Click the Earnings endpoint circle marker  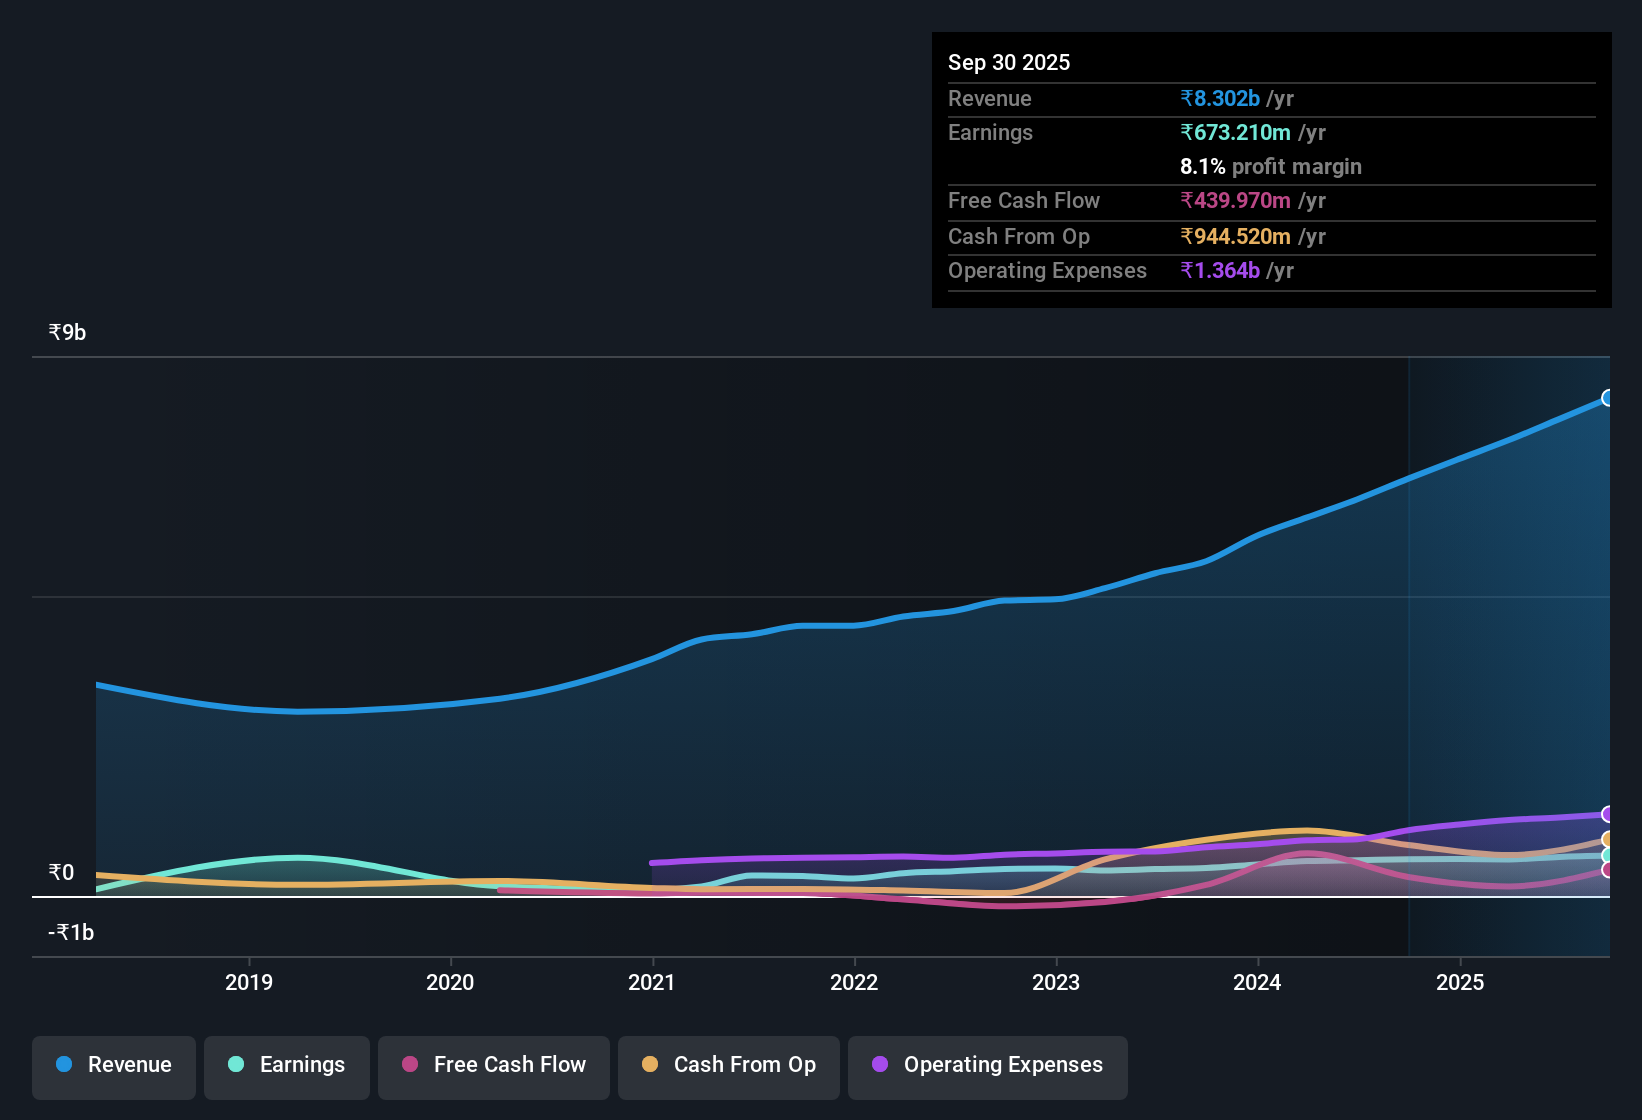(x=1608, y=856)
